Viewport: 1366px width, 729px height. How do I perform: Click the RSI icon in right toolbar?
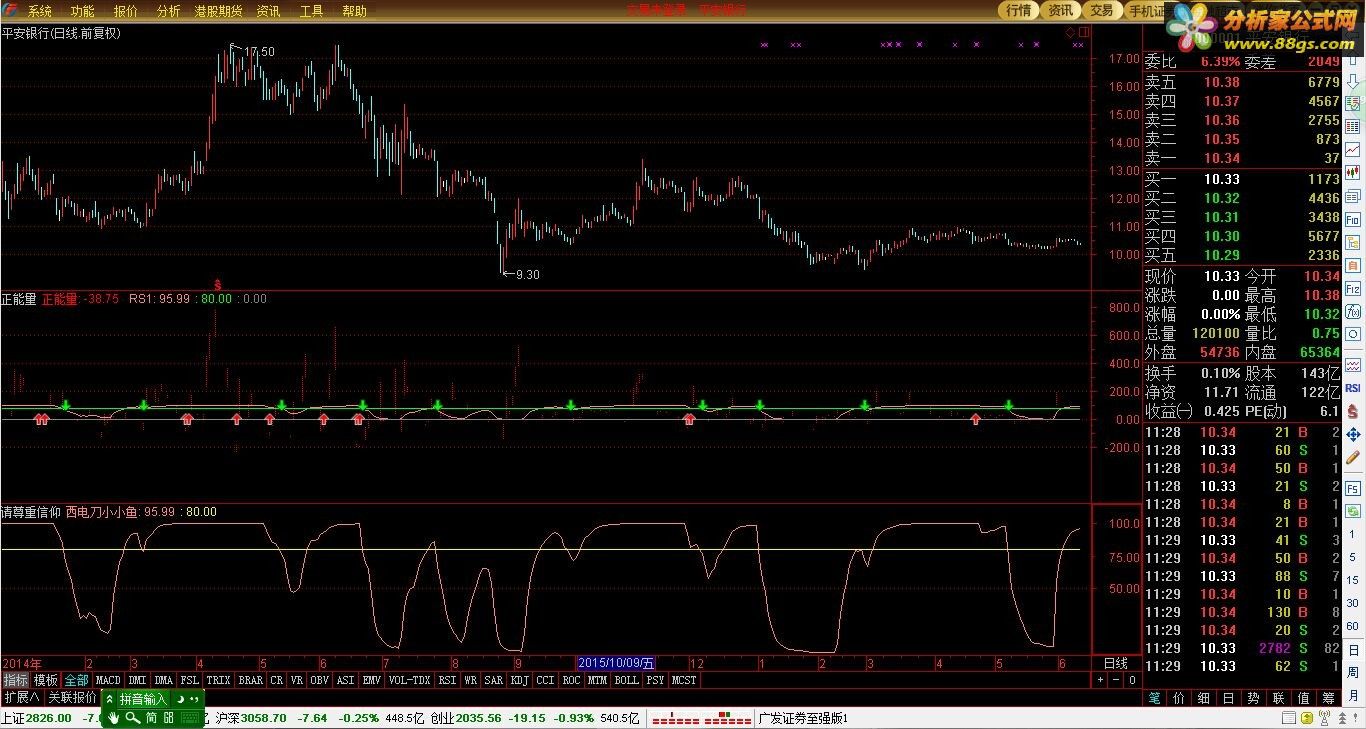pyautogui.click(x=1352, y=387)
